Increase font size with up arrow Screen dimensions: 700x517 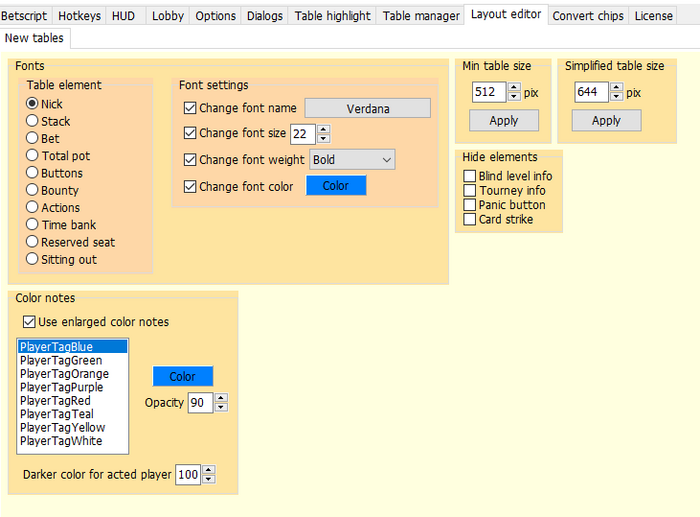(x=323, y=128)
